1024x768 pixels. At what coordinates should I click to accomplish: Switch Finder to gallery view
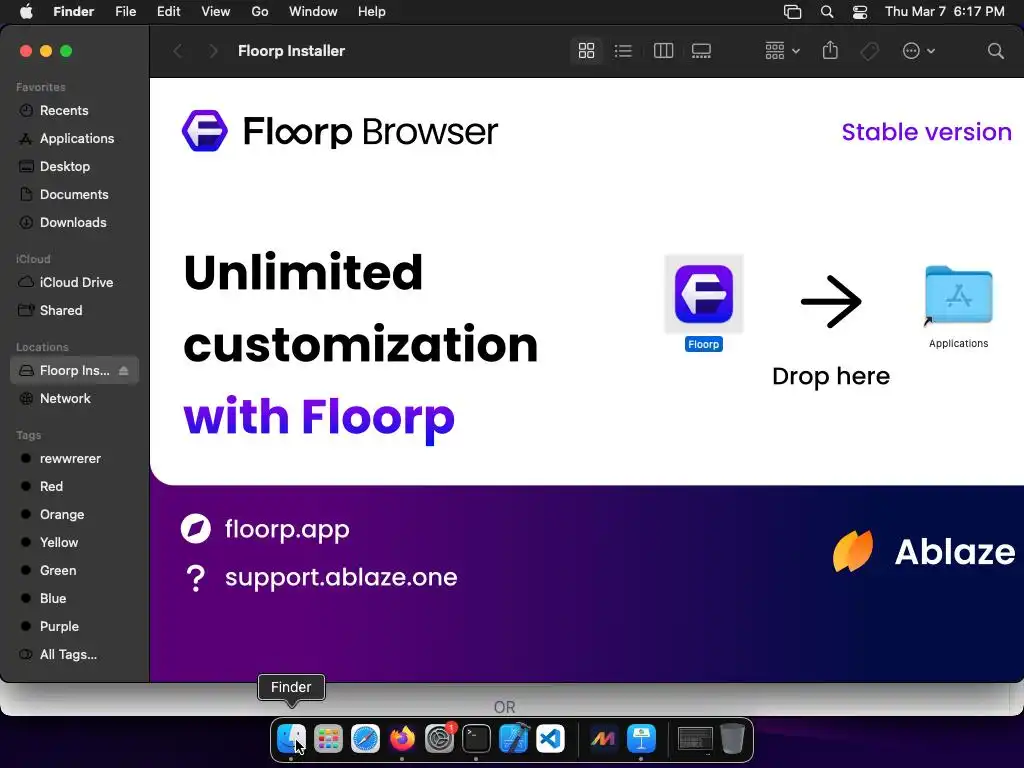[x=701, y=51]
